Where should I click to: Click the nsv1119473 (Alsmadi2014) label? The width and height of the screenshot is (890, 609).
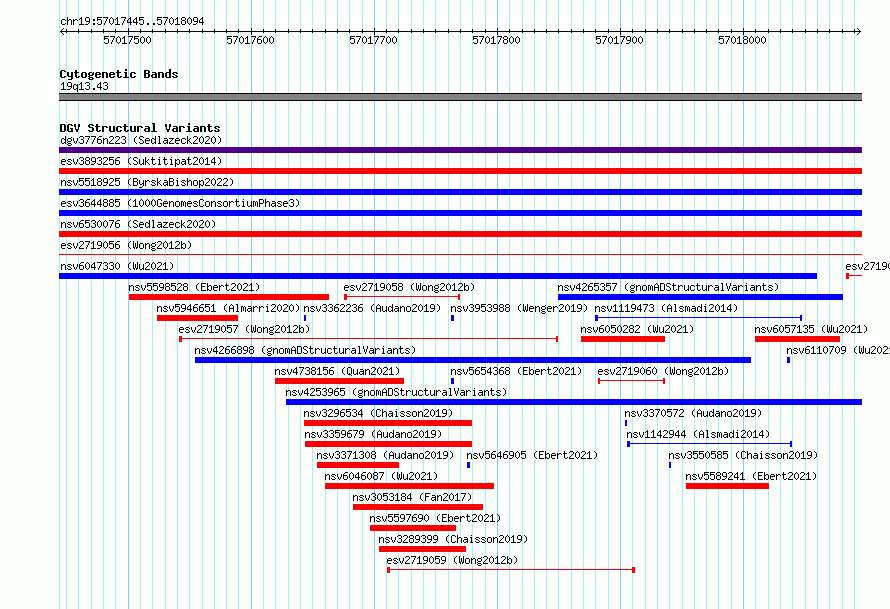pos(666,308)
